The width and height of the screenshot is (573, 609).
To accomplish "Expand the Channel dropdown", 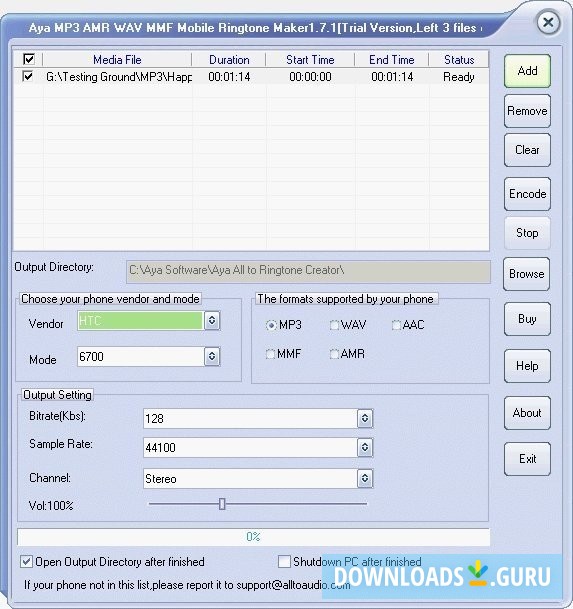I will click(x=365, y=478).
